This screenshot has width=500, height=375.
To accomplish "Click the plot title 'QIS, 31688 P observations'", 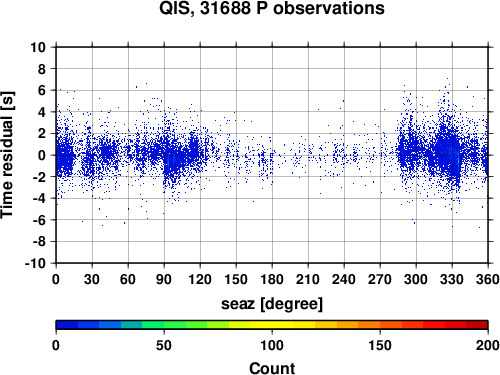I will tap(272, 8).
